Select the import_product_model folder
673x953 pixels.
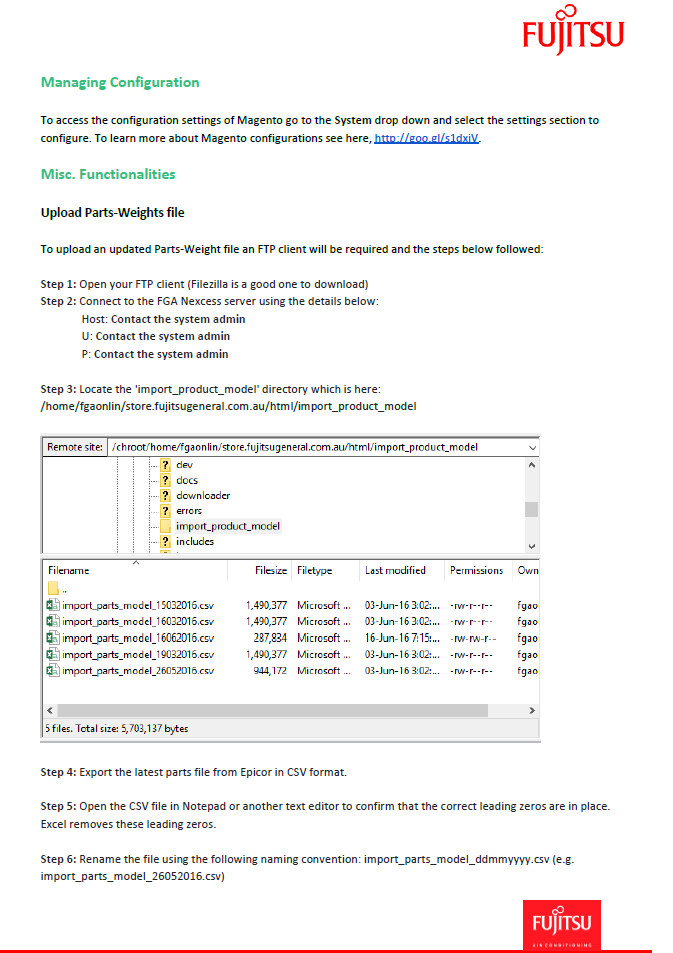point(228,526)
